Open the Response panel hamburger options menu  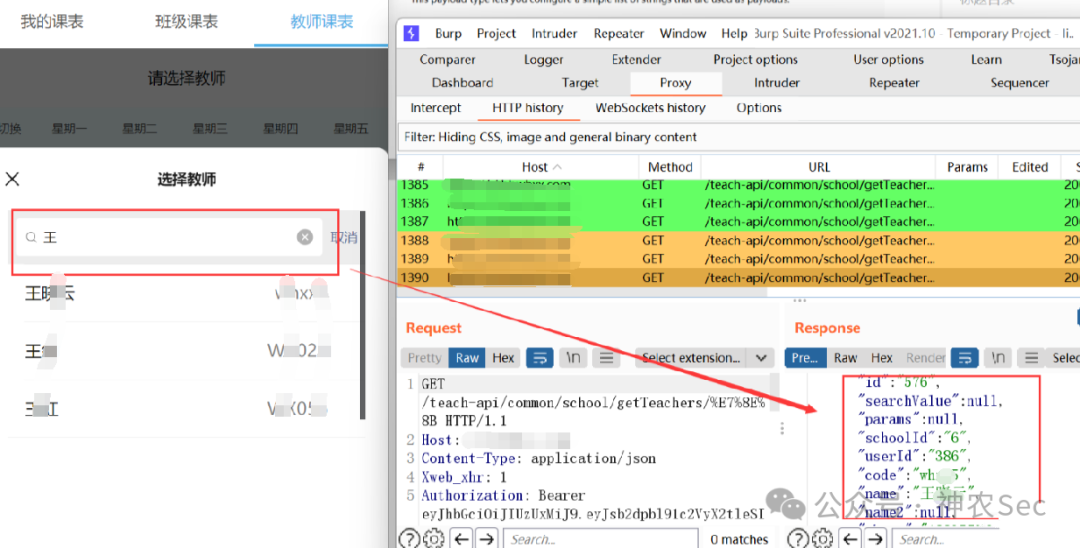tap(1031, 358)
